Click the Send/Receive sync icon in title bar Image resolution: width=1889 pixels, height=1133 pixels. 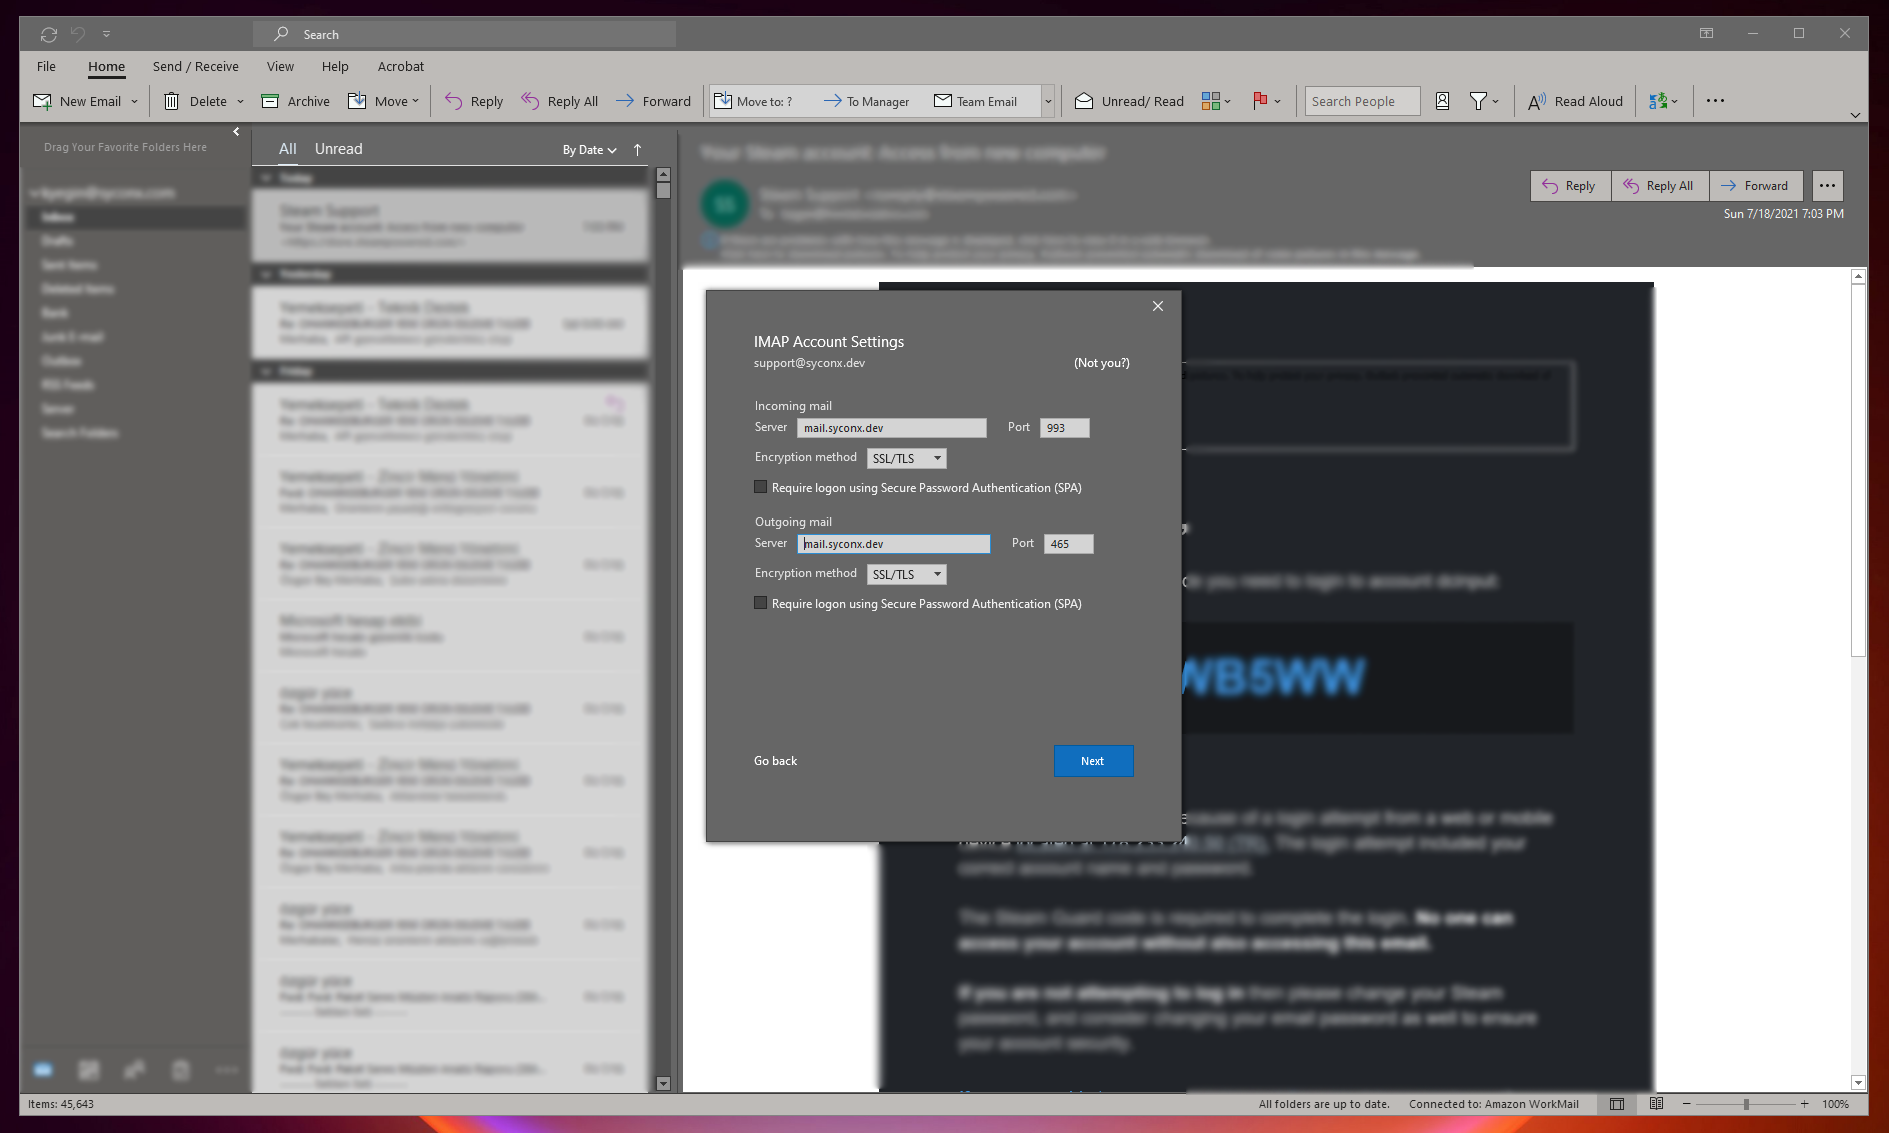pos(48,34)
